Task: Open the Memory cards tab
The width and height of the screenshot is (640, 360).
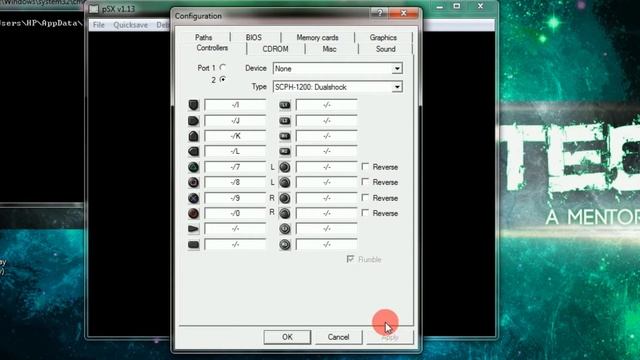Action: (x=317, y=38)
